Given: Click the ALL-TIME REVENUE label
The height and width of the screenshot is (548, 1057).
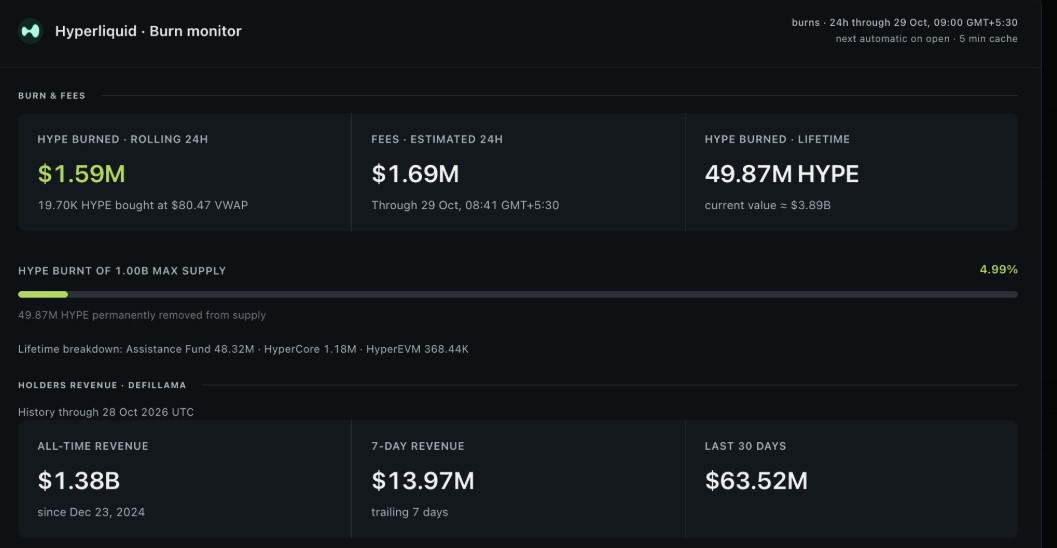Looking at the screenshot, I should (x=93, y=446).
